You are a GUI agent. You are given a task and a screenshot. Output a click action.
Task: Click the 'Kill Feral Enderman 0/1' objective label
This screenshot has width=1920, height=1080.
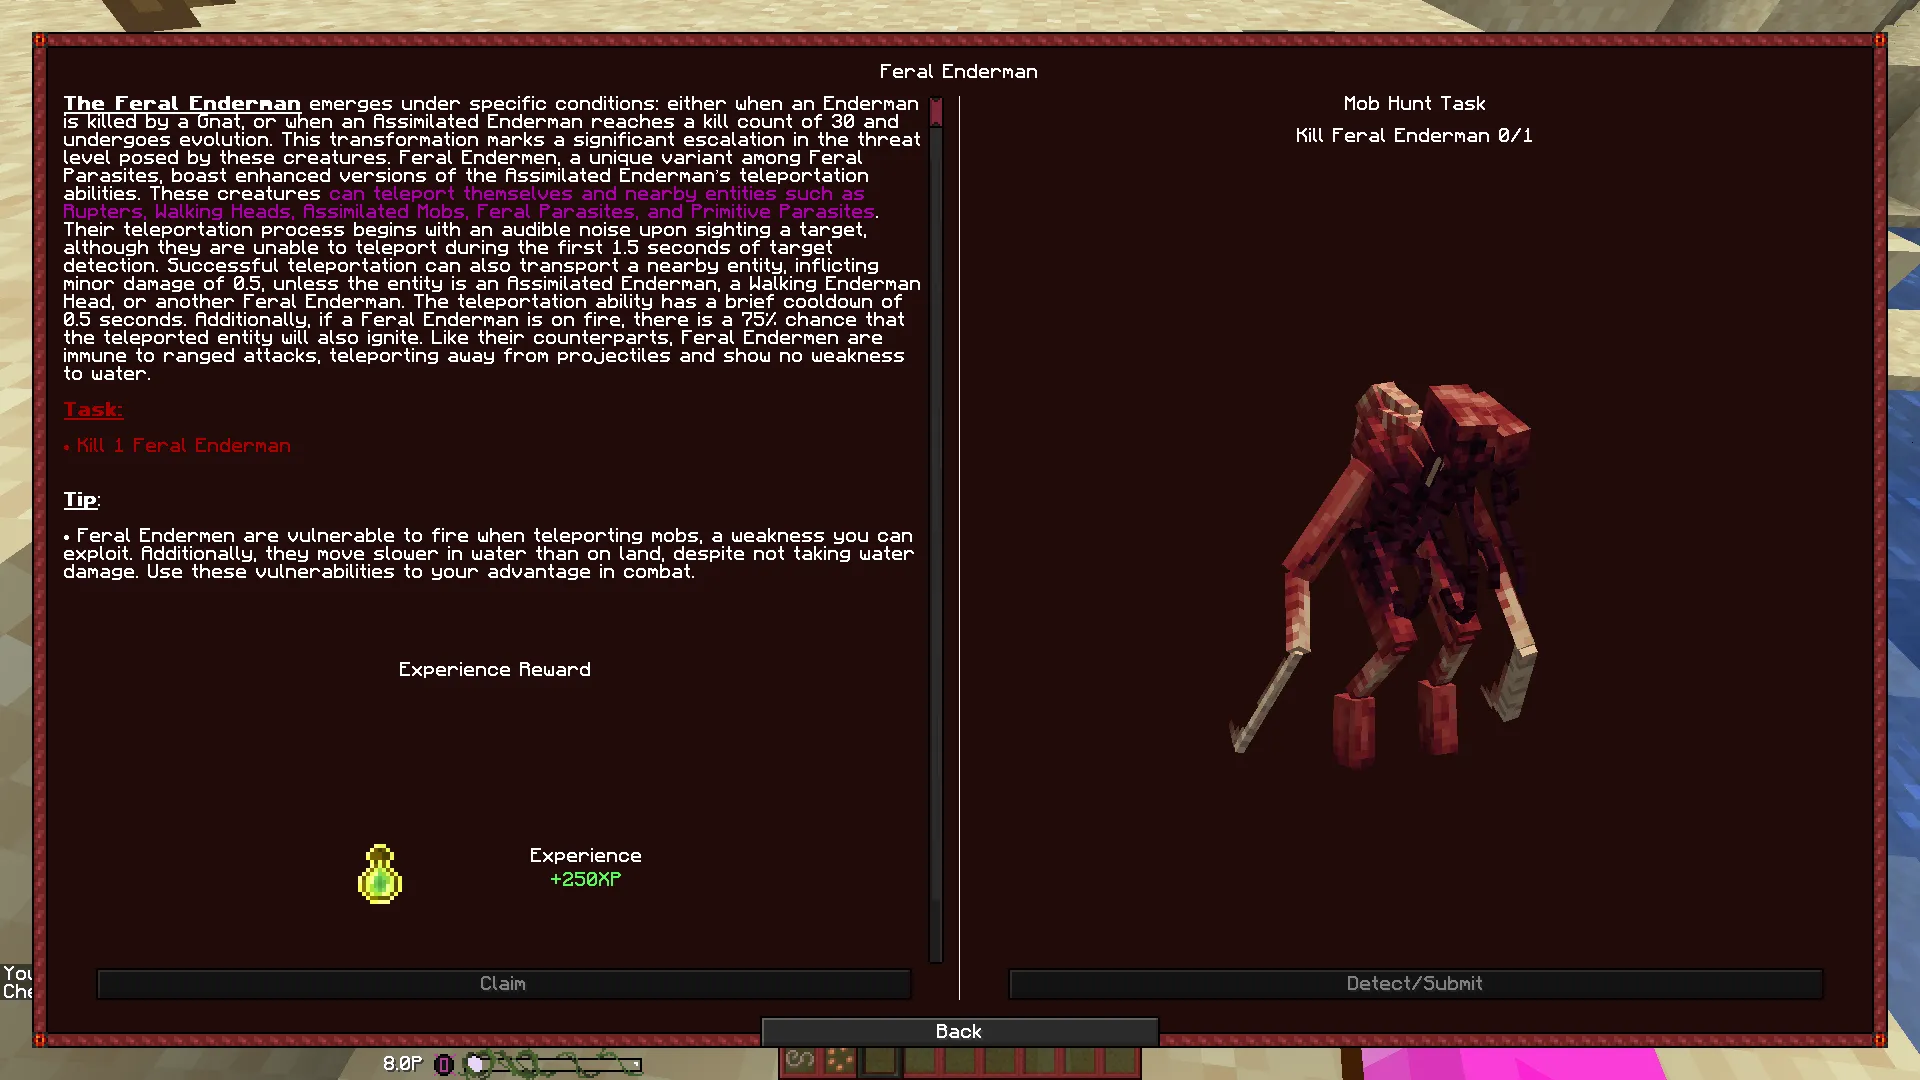tap(1414, 136)
